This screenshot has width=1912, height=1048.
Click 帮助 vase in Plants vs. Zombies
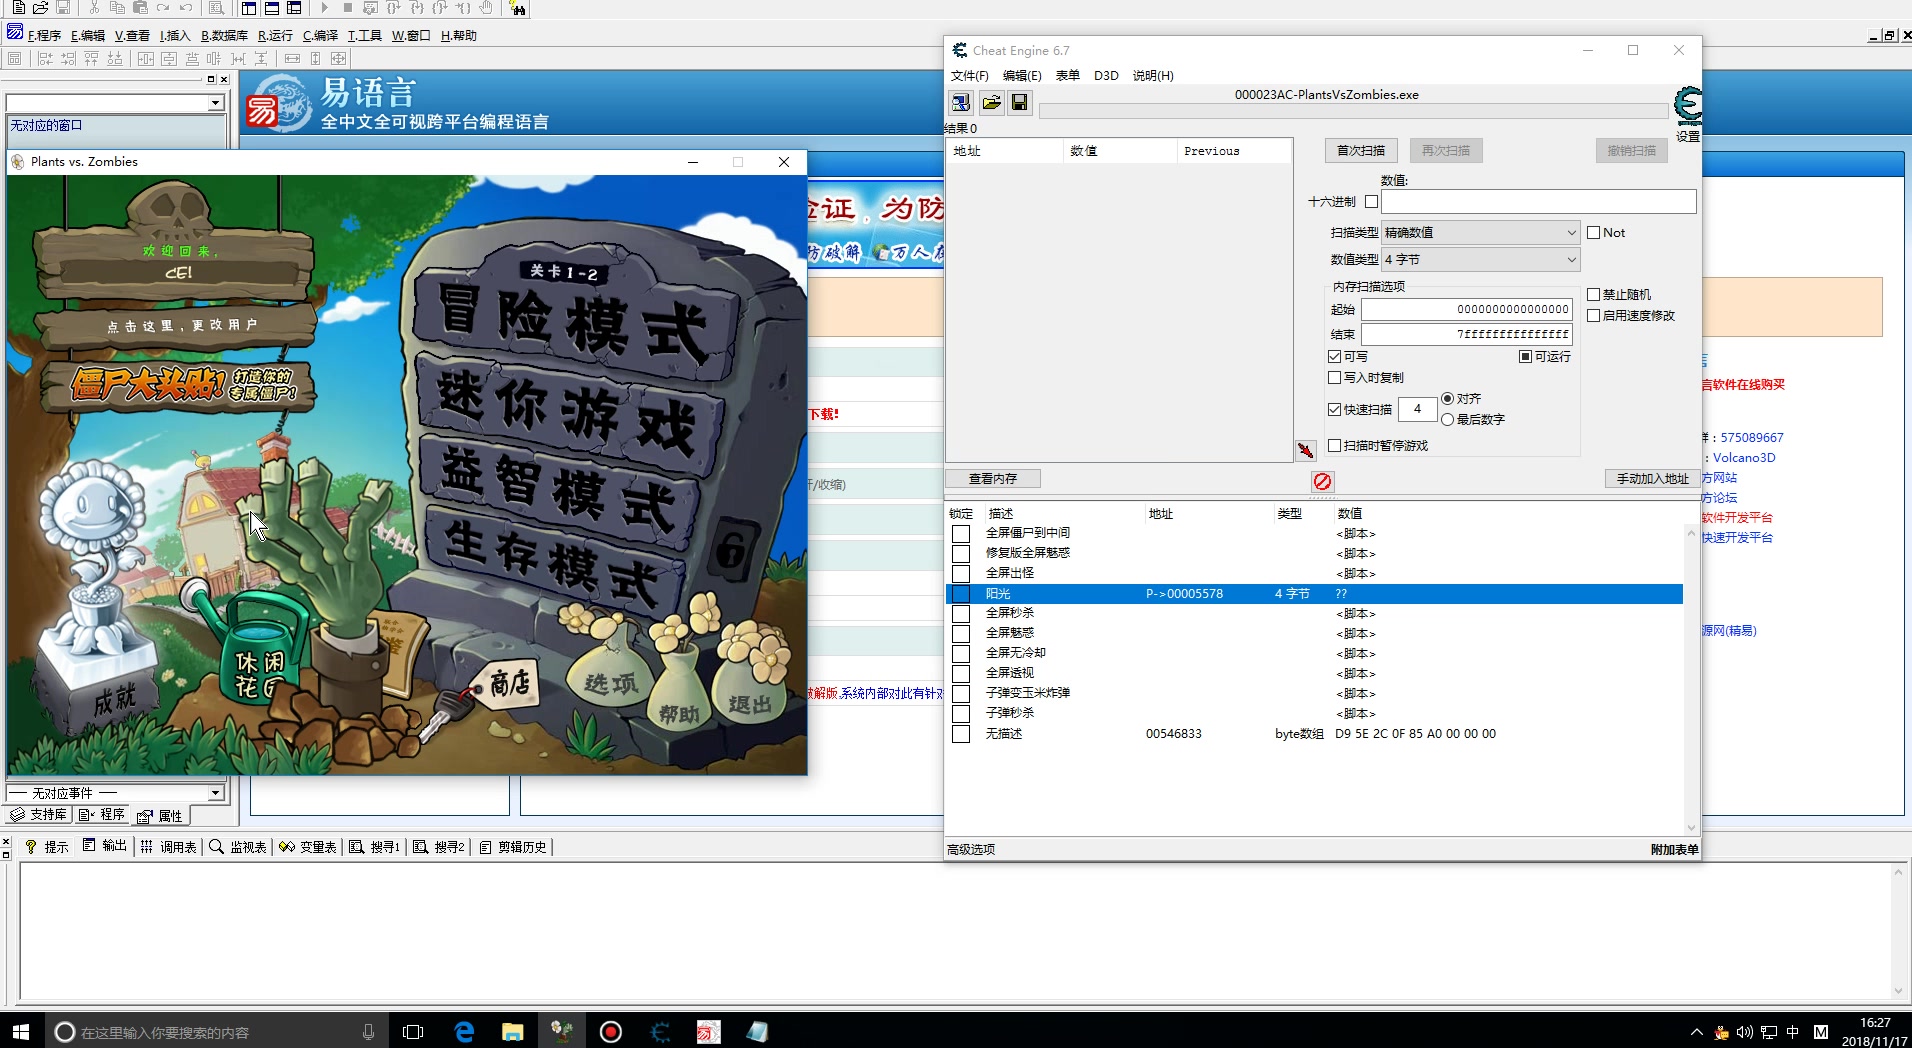[x=679, y=712]
